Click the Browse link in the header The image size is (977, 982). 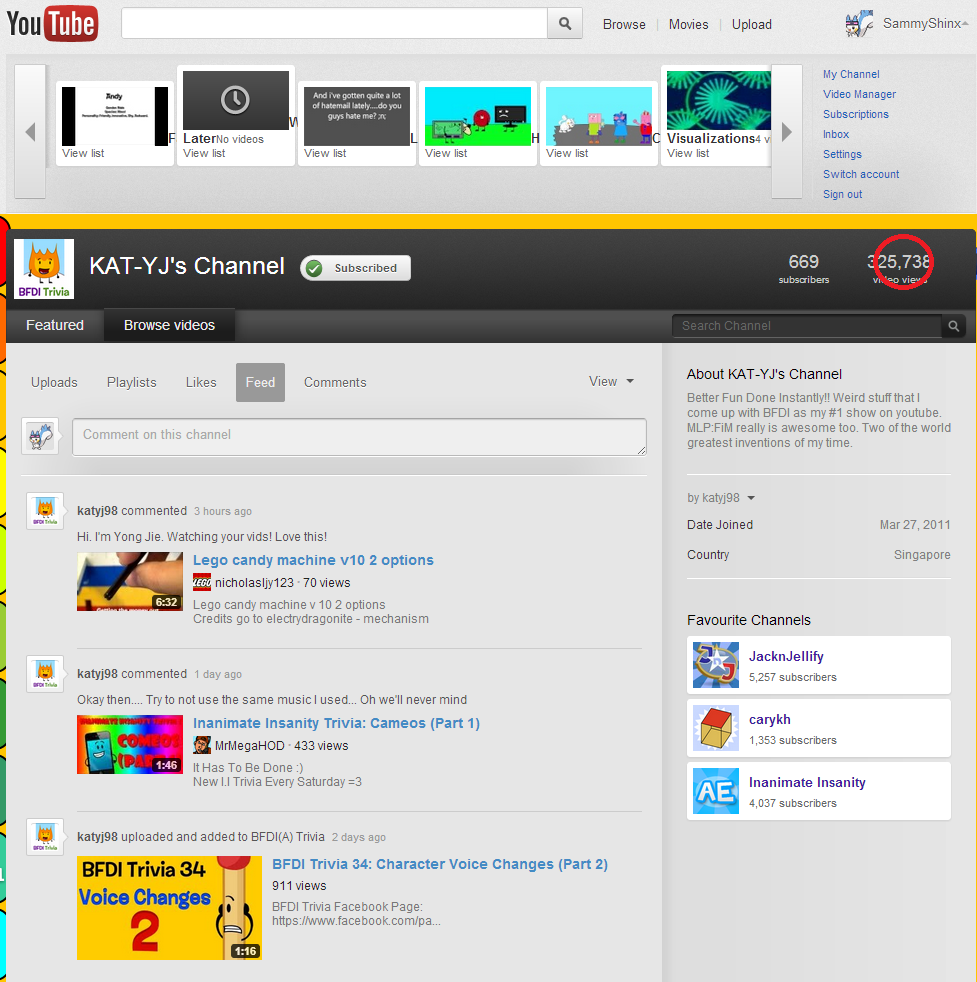tap(624, 24)
